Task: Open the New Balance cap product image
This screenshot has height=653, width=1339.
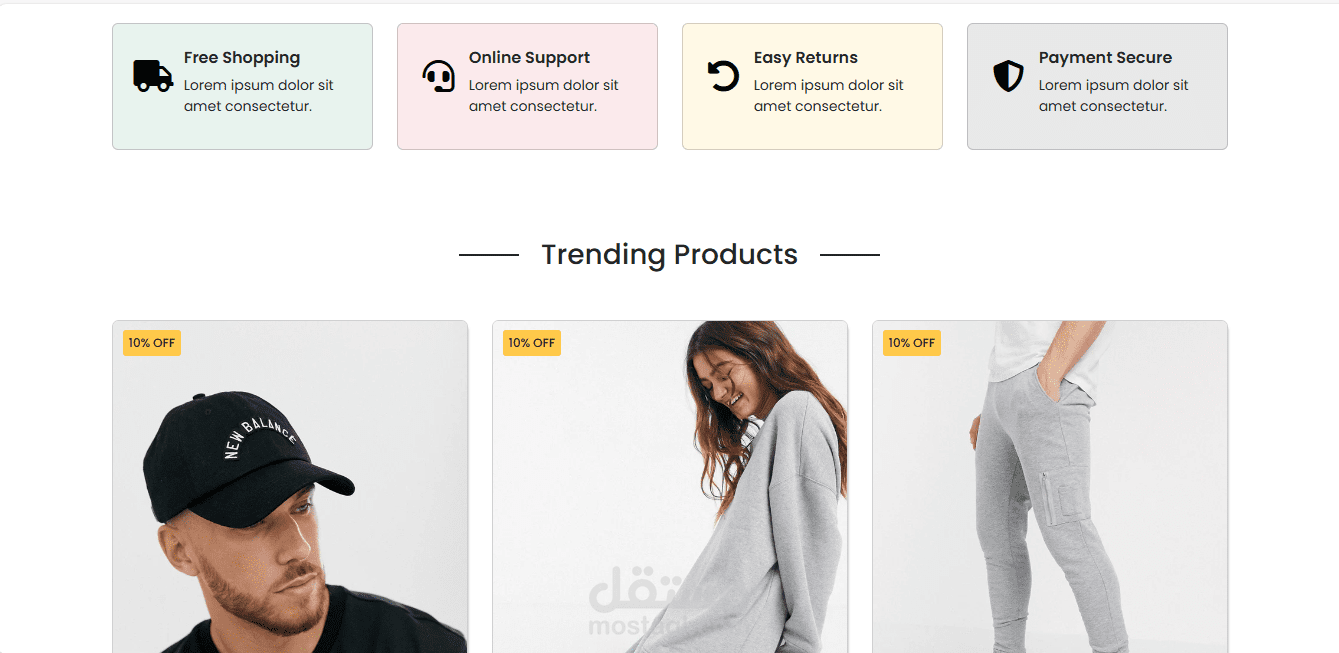Action: point(290,487)
